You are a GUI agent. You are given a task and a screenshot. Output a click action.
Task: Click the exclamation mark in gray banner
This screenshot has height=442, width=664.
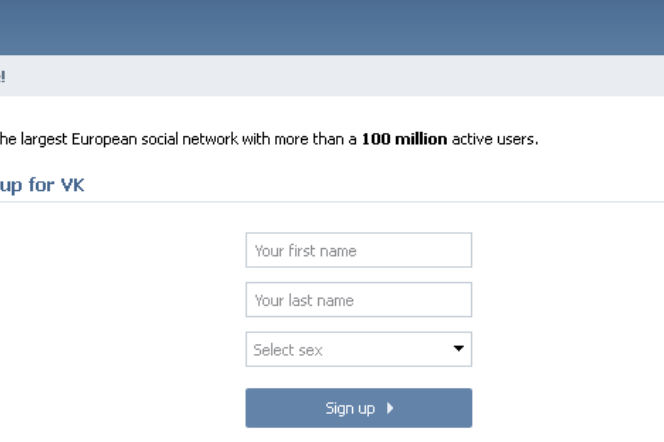[x=3, y=77]
